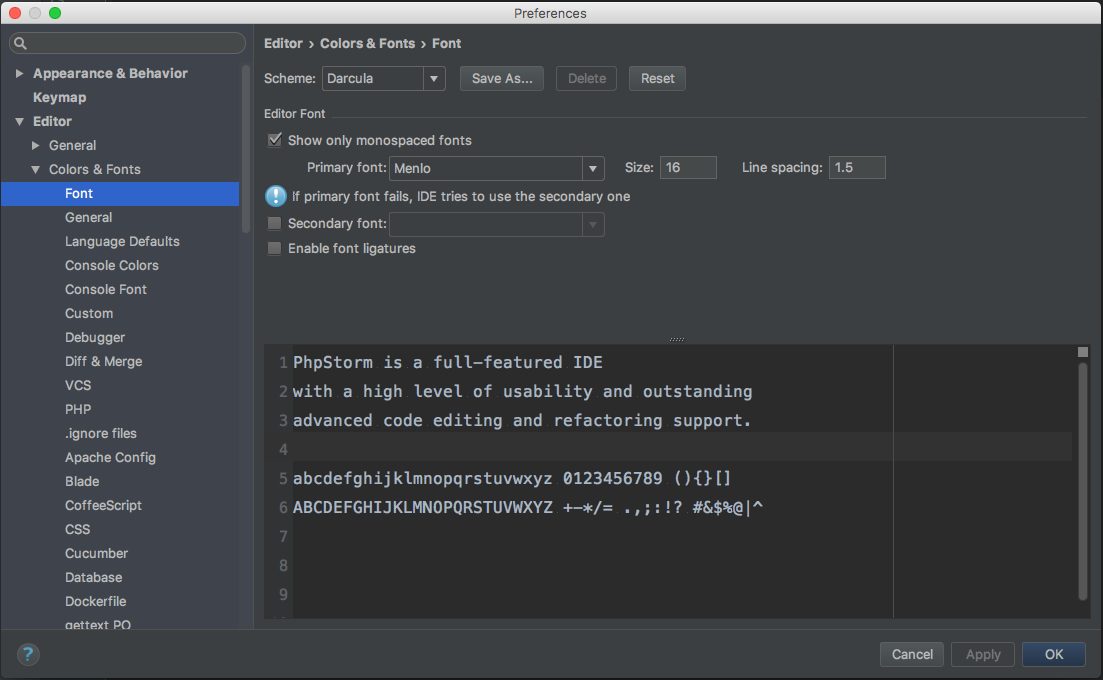Select Keymap in settings tree
The image size is (1103, 680).
[x=60, y=97]
